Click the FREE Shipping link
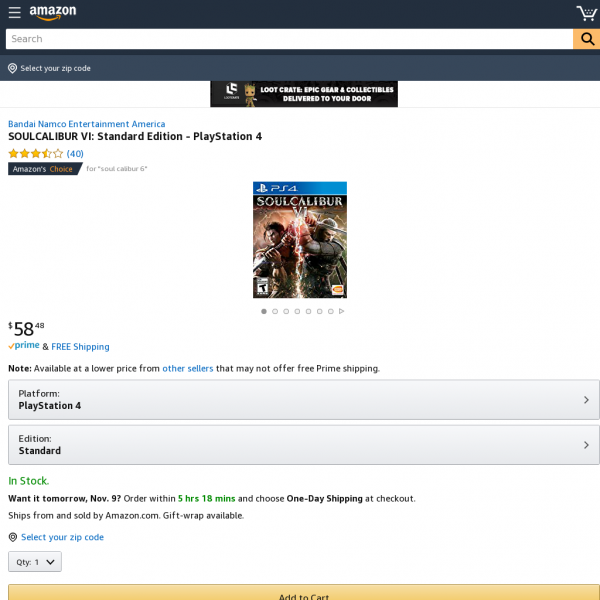600x600 pixels. click(80, 347)
